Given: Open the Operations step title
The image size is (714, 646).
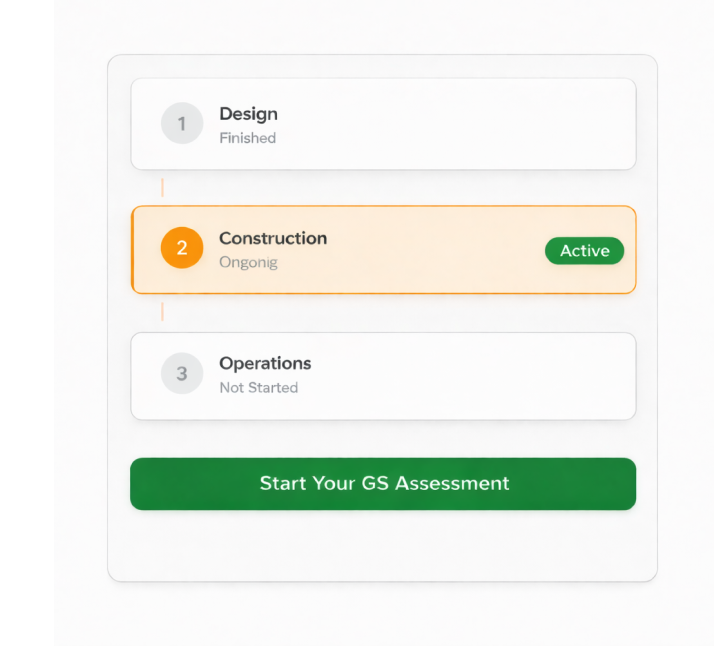Looking at the screenshot, I should click(x=265, y=363).
